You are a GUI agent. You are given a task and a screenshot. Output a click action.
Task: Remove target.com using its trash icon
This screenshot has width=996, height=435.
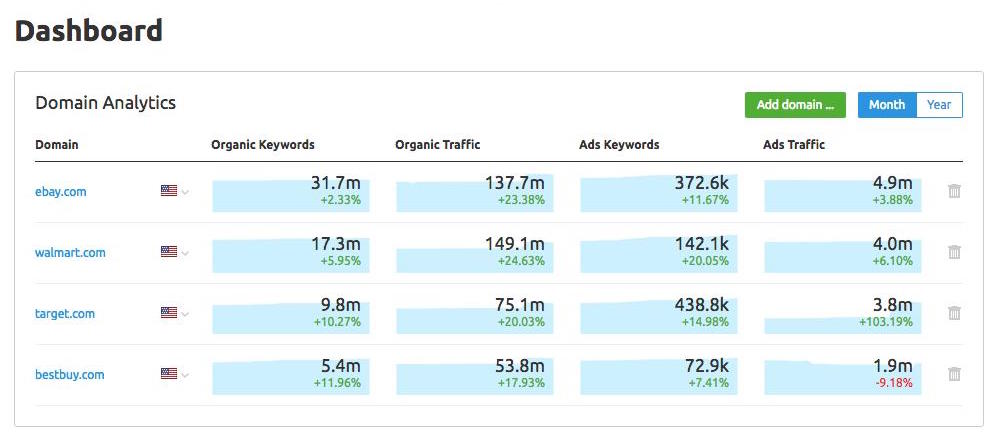pyautogui.click(x=953, y=313)
